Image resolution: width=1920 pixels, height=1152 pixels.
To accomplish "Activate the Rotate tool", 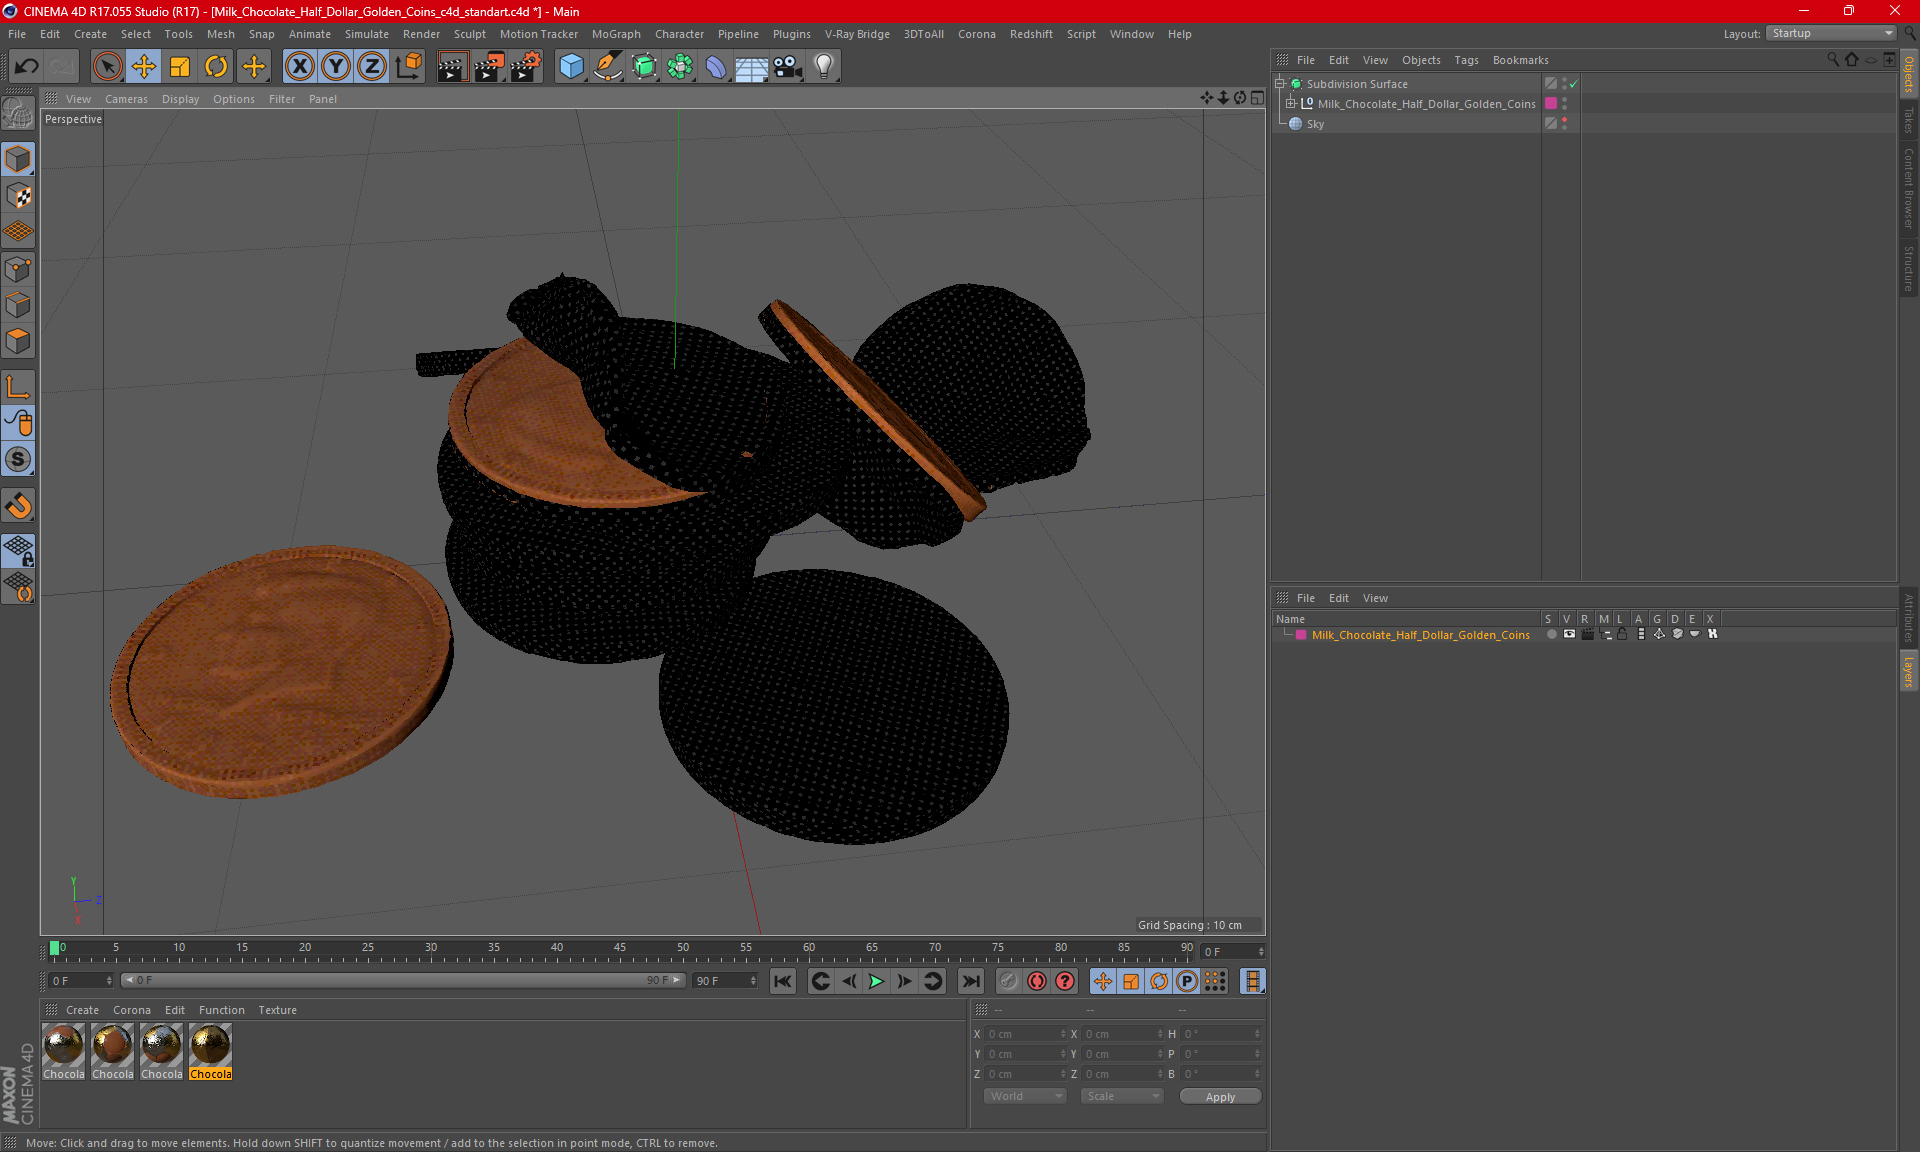I will click(x=216, y=66).
